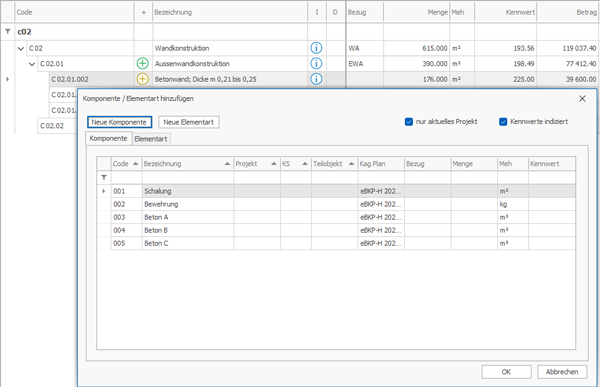Click code 002 cell in dialog
This screenshot has height=387, width=600.
127,204
